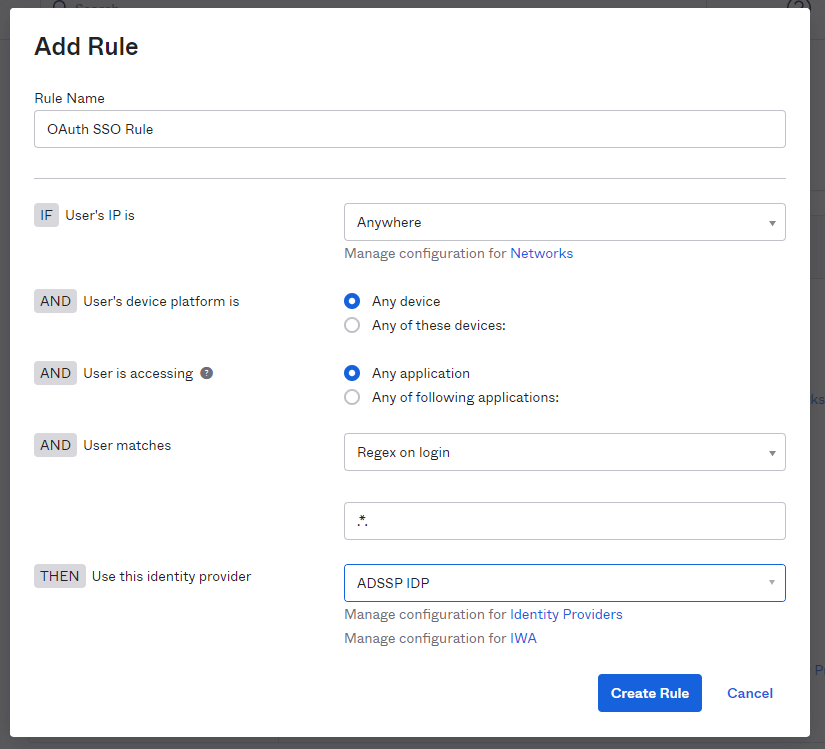Click the Rule Name field label

pyautogui.click(x=69, y=98)
